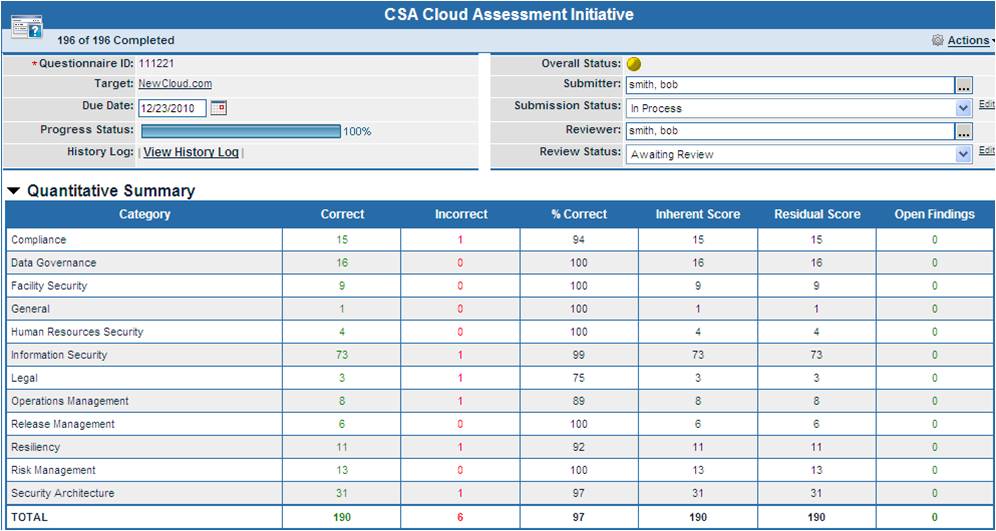Click the Submitter text field

pos(790,86)
